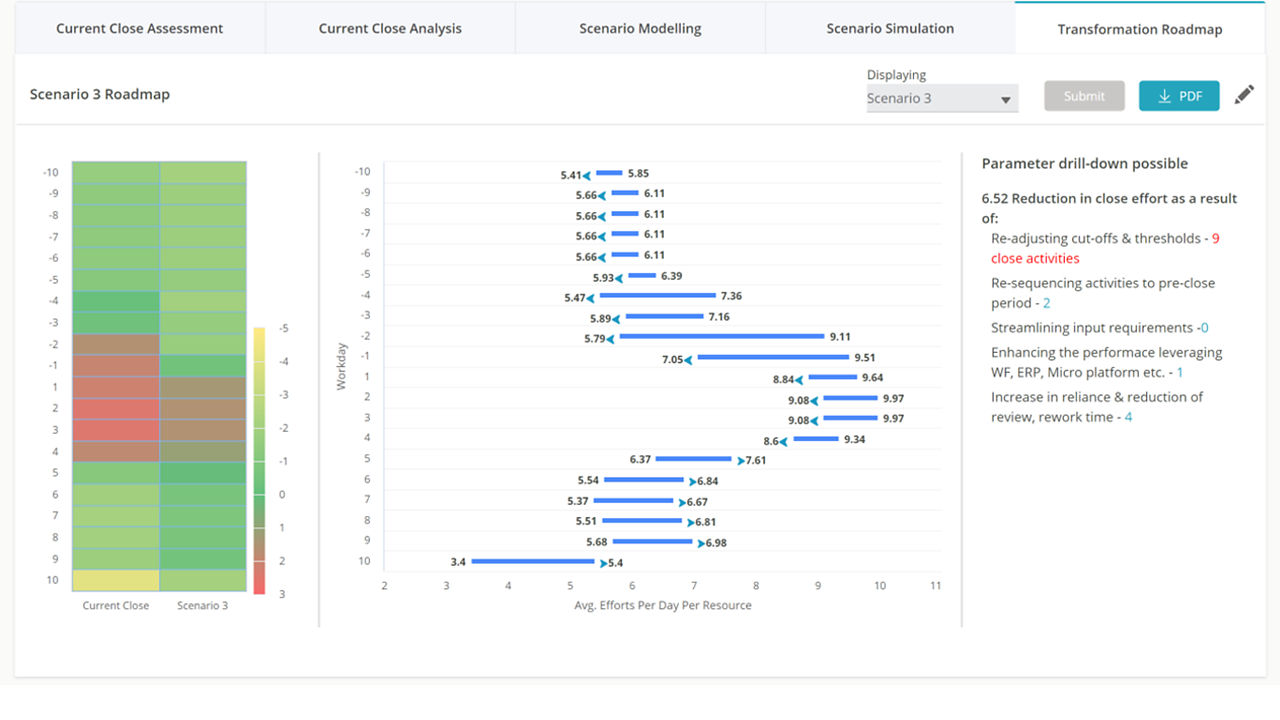
Task: Click the arrow marker next to 7.05
Action: pos(688,359)
